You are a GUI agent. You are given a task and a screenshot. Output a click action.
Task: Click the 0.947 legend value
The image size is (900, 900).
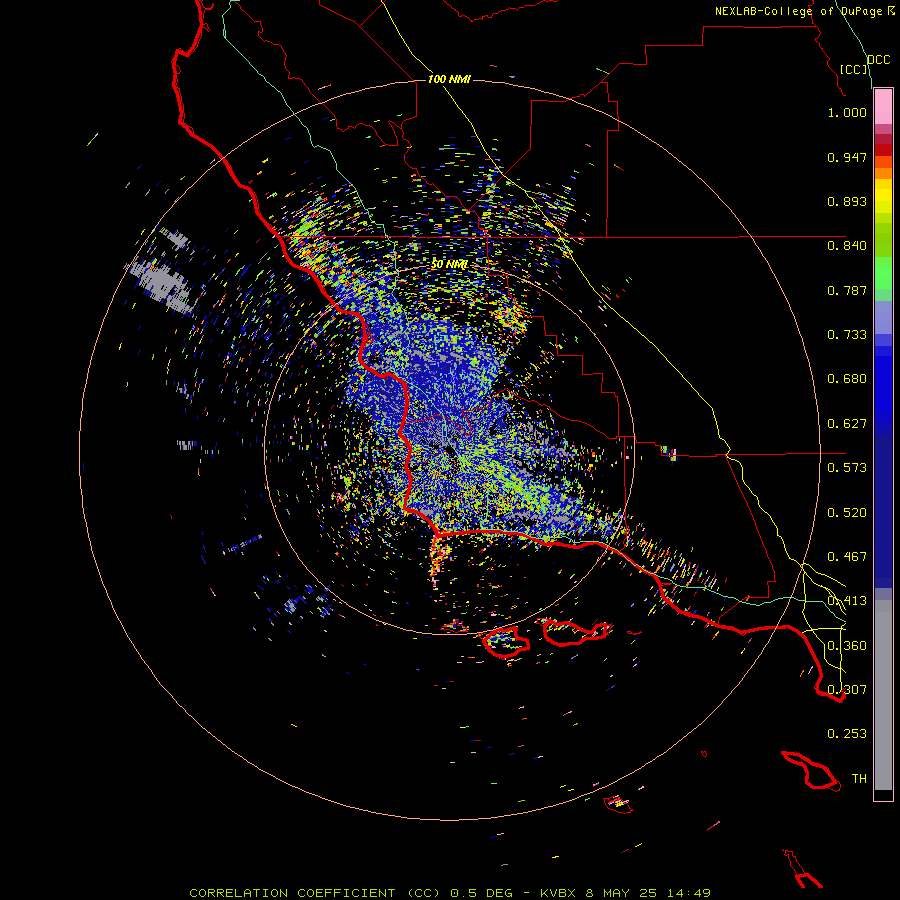pyautogui.click(x=847, y=157)
